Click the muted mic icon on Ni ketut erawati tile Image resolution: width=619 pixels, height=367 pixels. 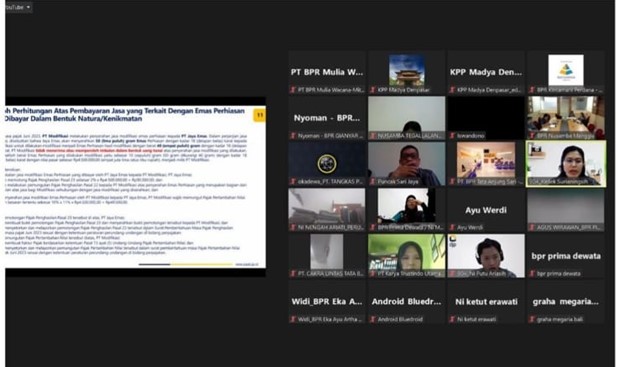click(452, 319)
